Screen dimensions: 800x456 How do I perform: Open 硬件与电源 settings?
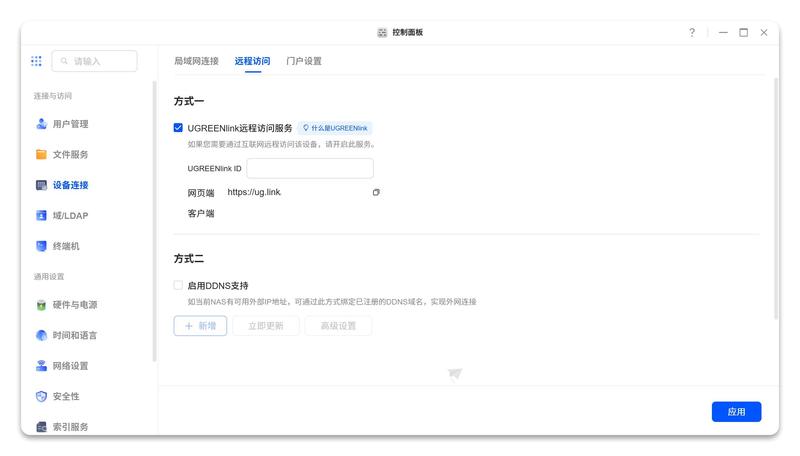pos(67,305)
